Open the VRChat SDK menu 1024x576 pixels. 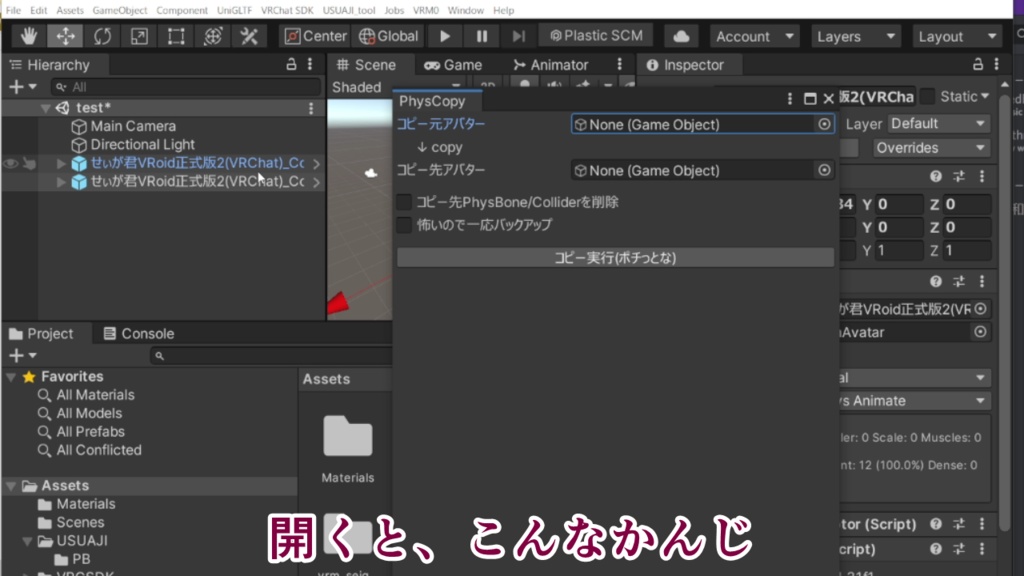287,10
